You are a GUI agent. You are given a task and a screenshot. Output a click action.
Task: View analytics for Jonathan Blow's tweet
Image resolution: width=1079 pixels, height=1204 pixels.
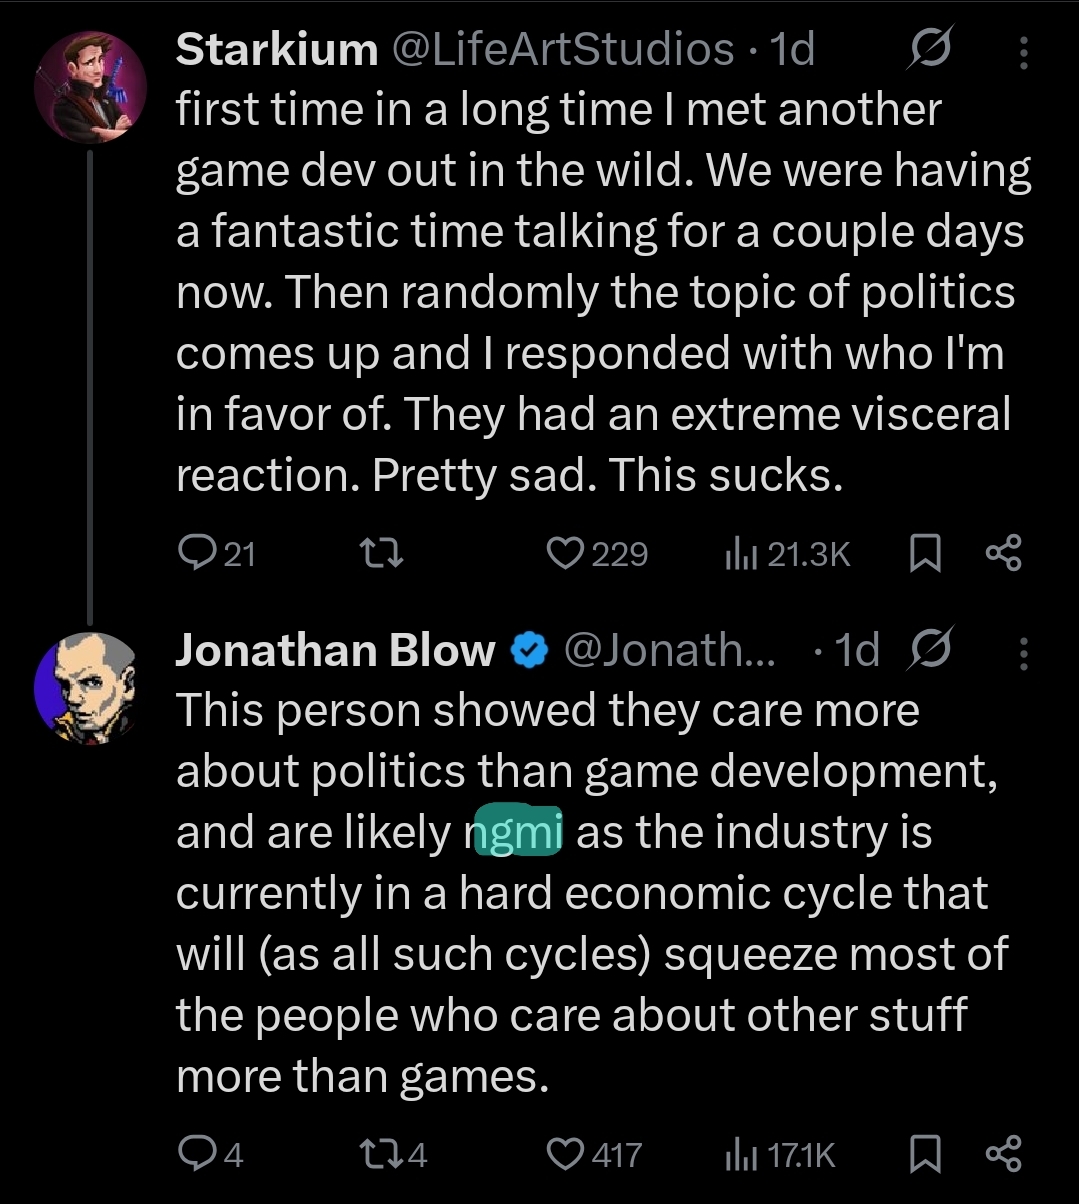click(736, 1155)
